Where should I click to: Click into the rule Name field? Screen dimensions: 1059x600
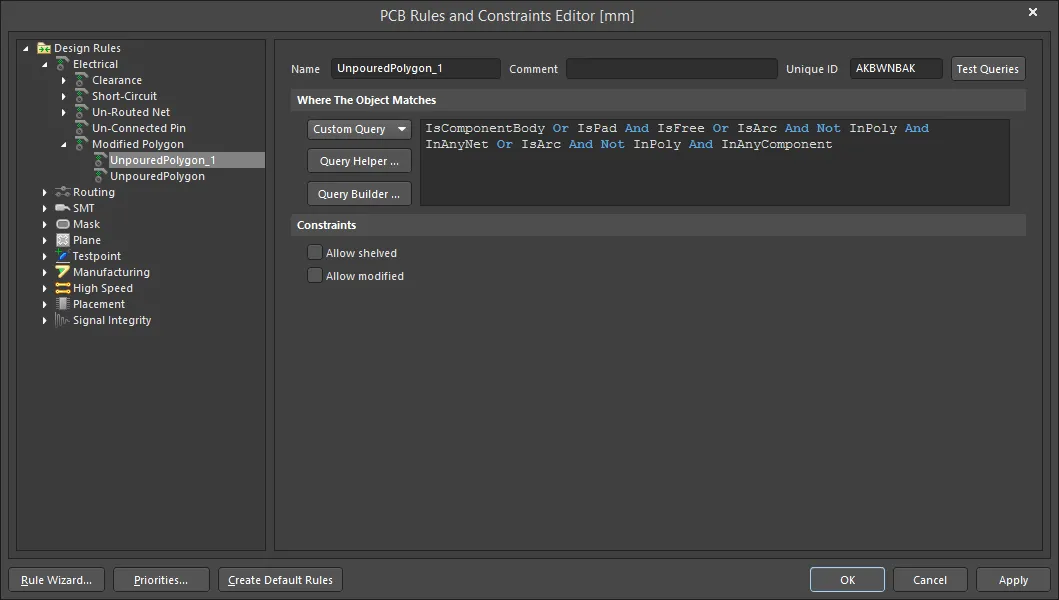415,68
